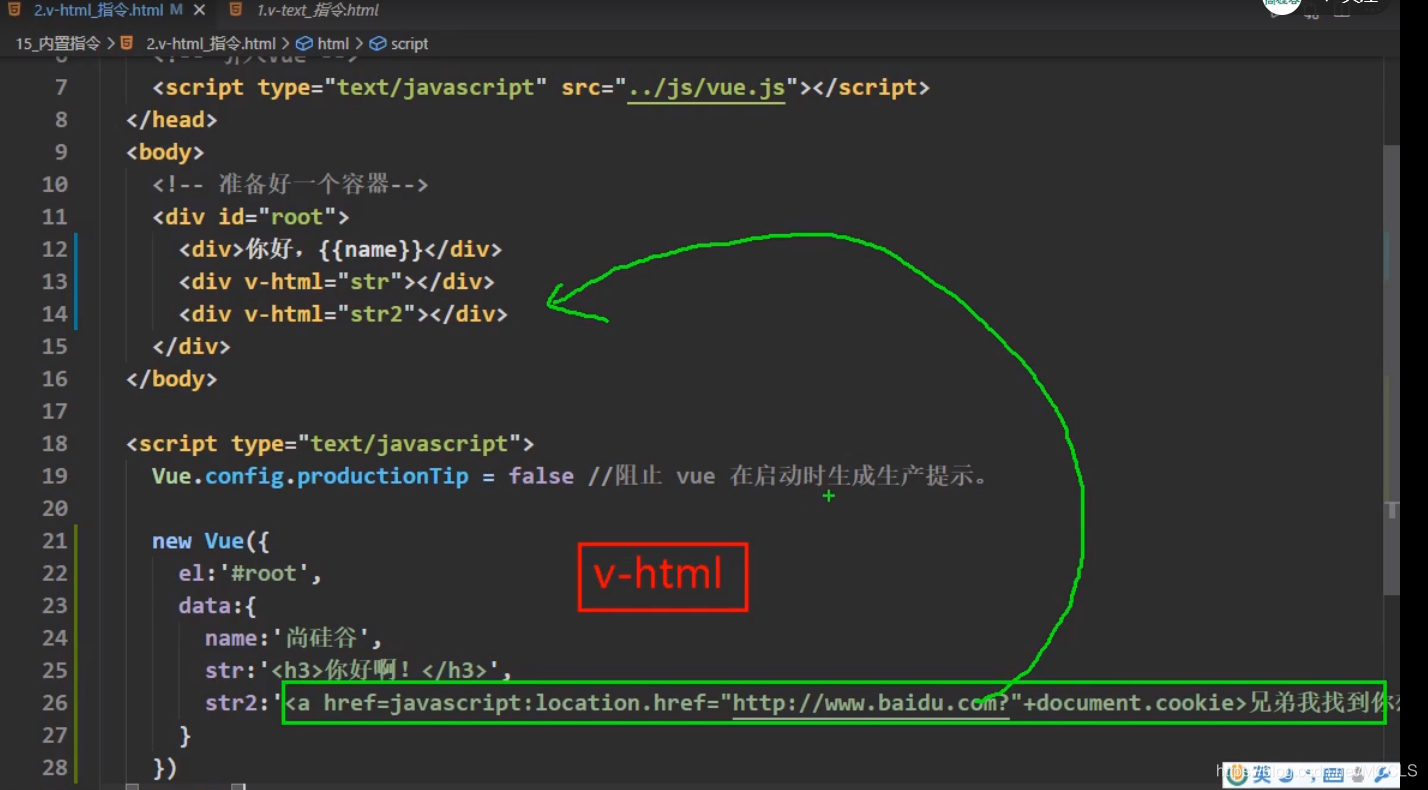The width and height of the screenshot is (1428, 790).
Task: Open the 2.v-html_指令.html breadcrumb item
Action: point(211,44)
